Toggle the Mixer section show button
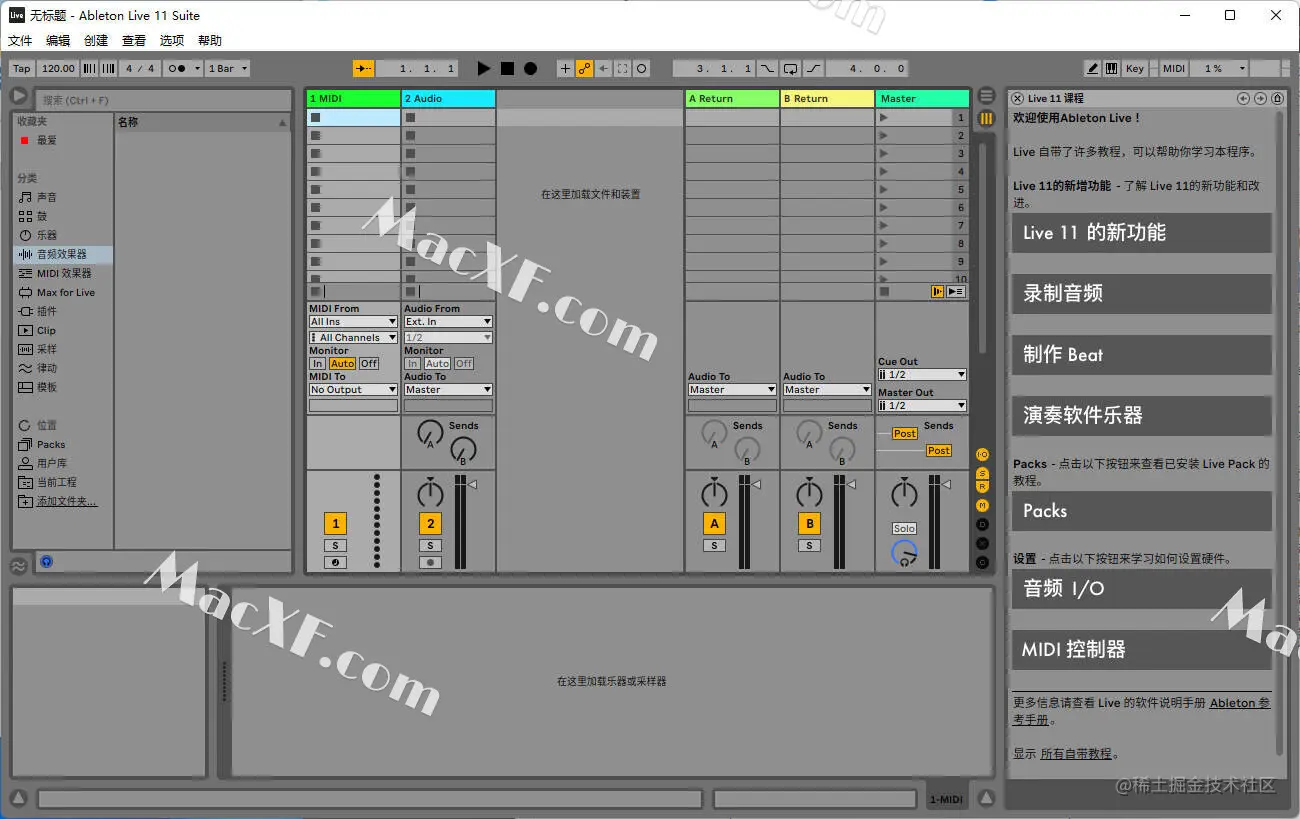The image size is (1300, 819). (982, 506)
